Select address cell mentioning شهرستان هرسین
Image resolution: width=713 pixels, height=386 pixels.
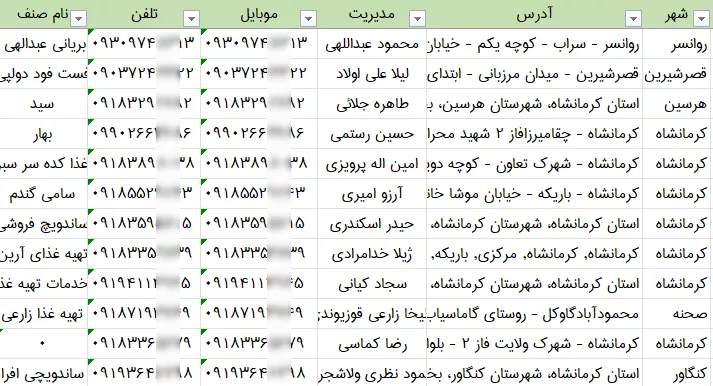tap(535, 104)
